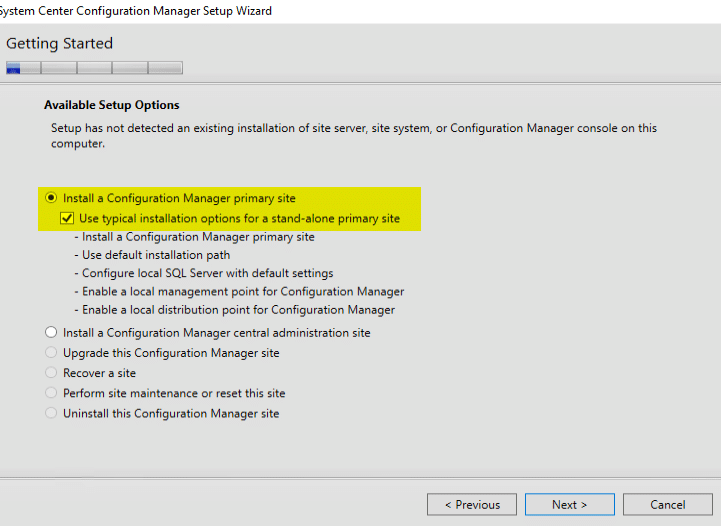Click the Getting Started heading
The height and width of the screenshot is (526, 721).
(59, 43)
